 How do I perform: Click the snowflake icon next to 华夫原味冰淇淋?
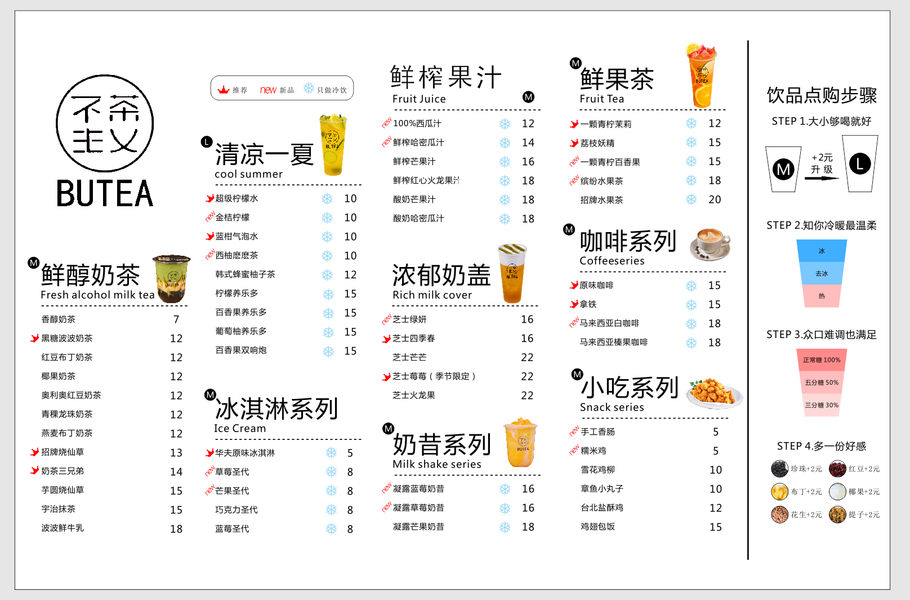click(331, 453)
